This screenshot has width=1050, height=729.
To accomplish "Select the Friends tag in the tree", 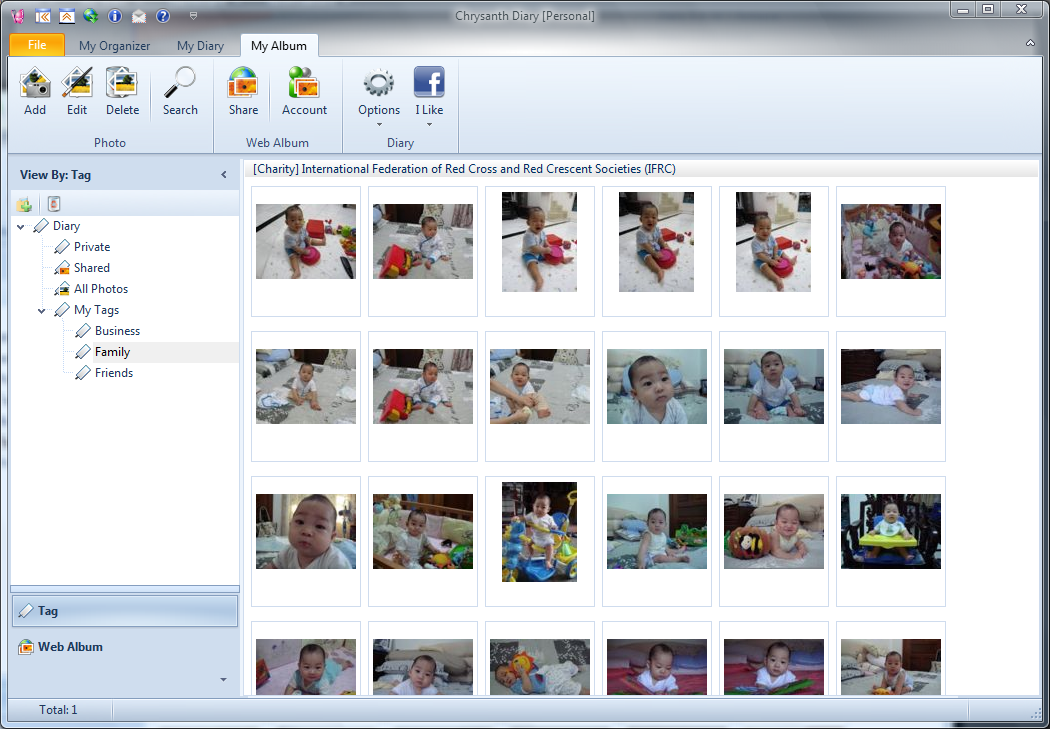I will 113,373.
